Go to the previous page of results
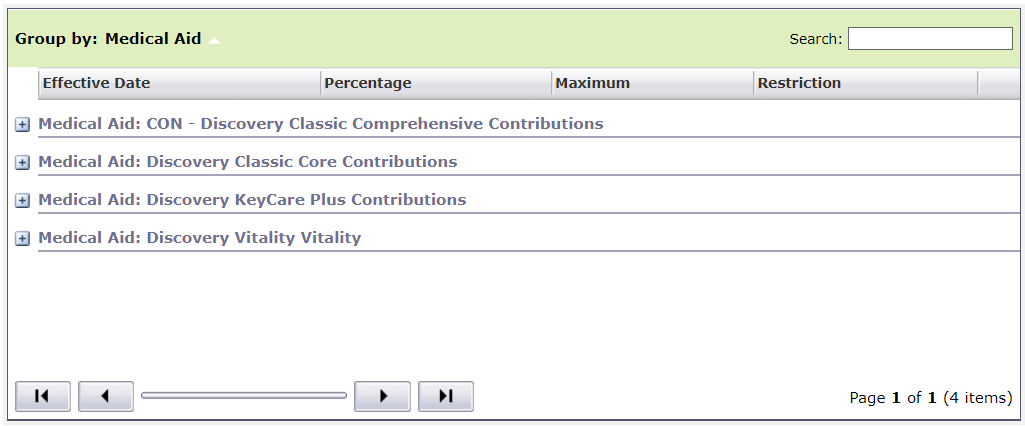 coord(105,396)
